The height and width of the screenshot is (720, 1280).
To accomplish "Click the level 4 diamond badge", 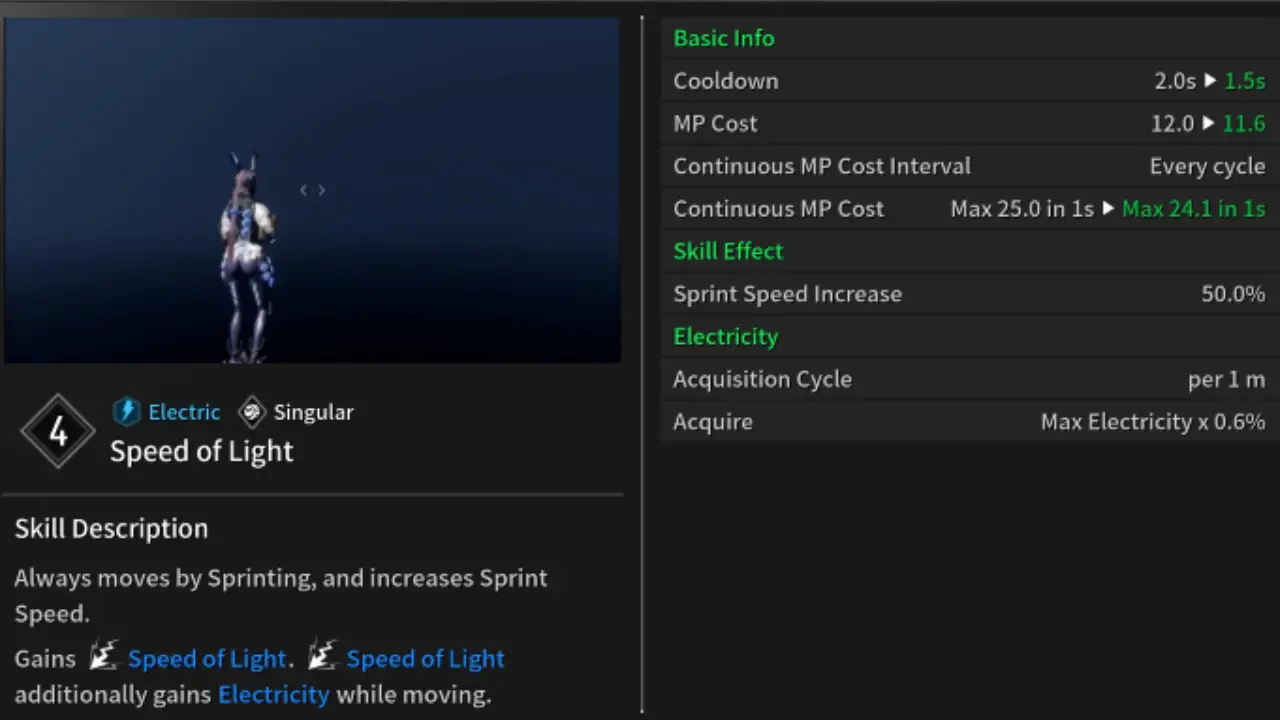I will (57, 431).
